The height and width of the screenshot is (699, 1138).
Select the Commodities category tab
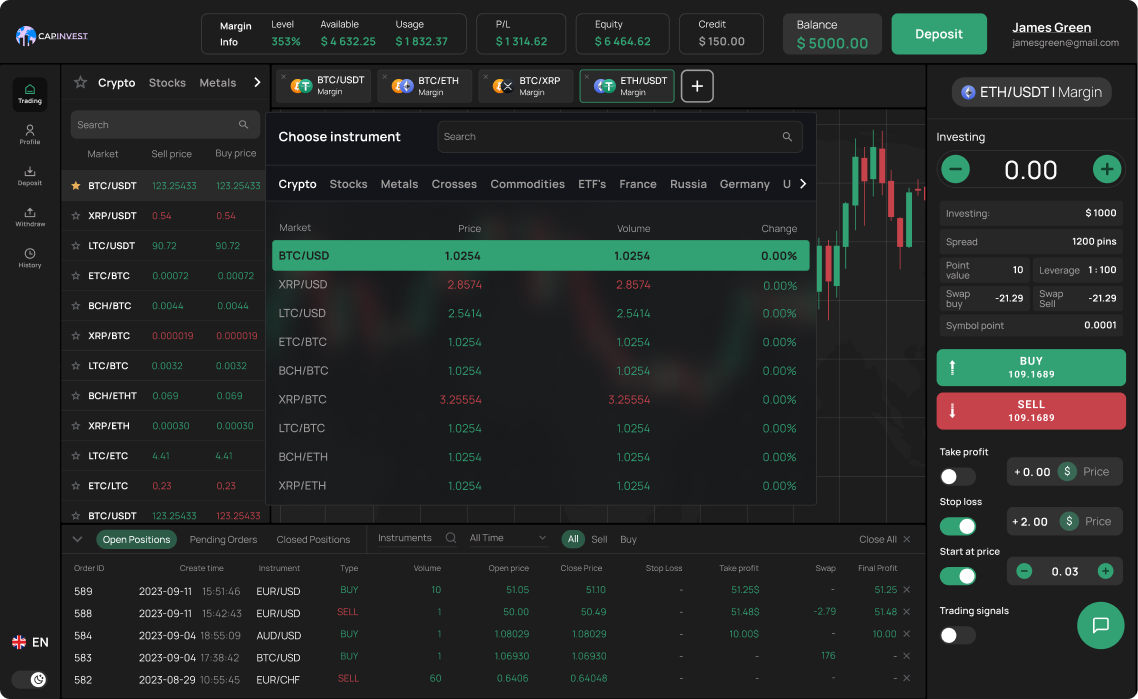click(527, 184)
